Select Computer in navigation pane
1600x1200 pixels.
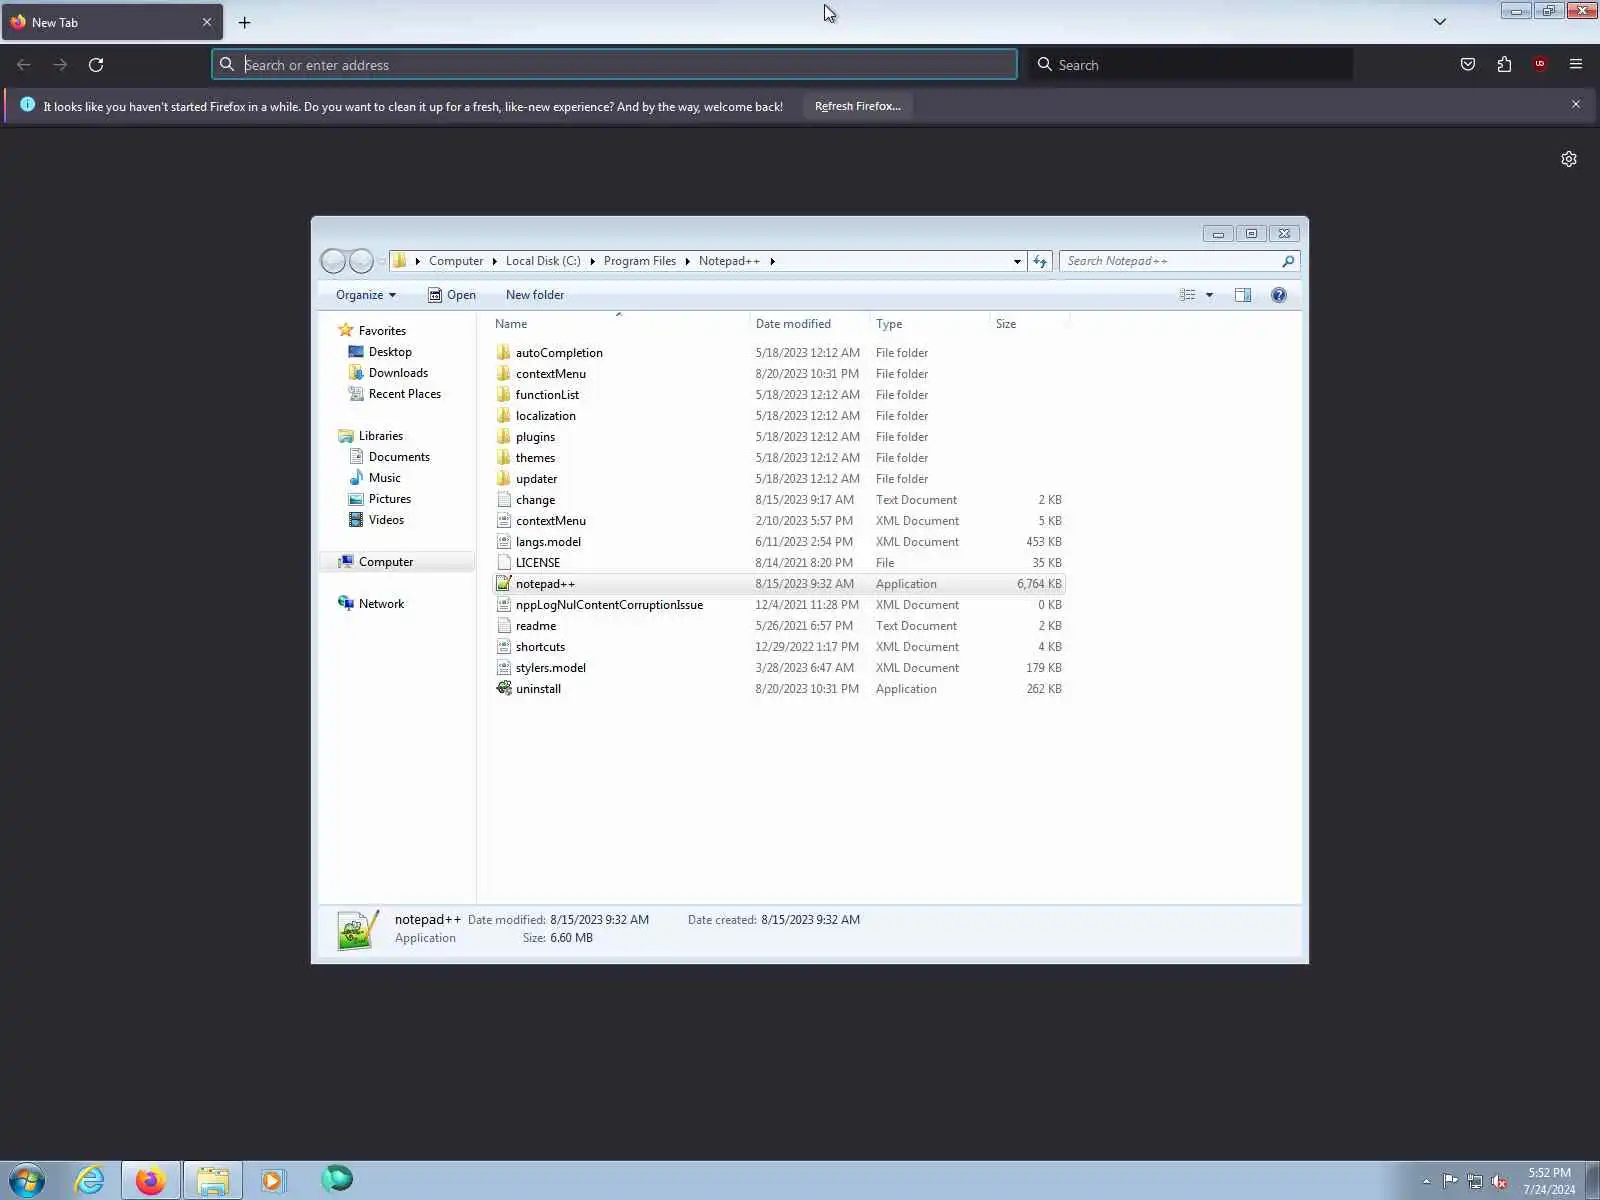tap(386, 562)
